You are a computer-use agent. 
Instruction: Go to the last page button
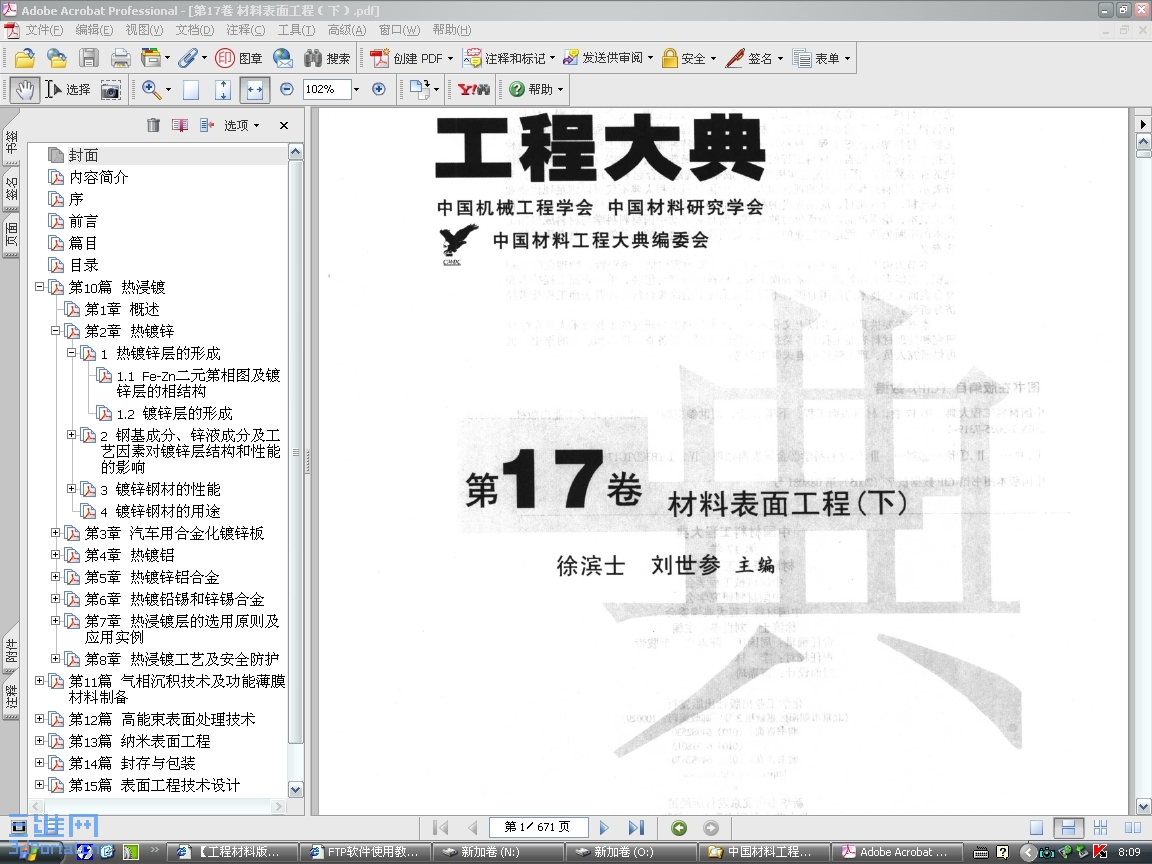pyautogui.click(x=636, y=828)
